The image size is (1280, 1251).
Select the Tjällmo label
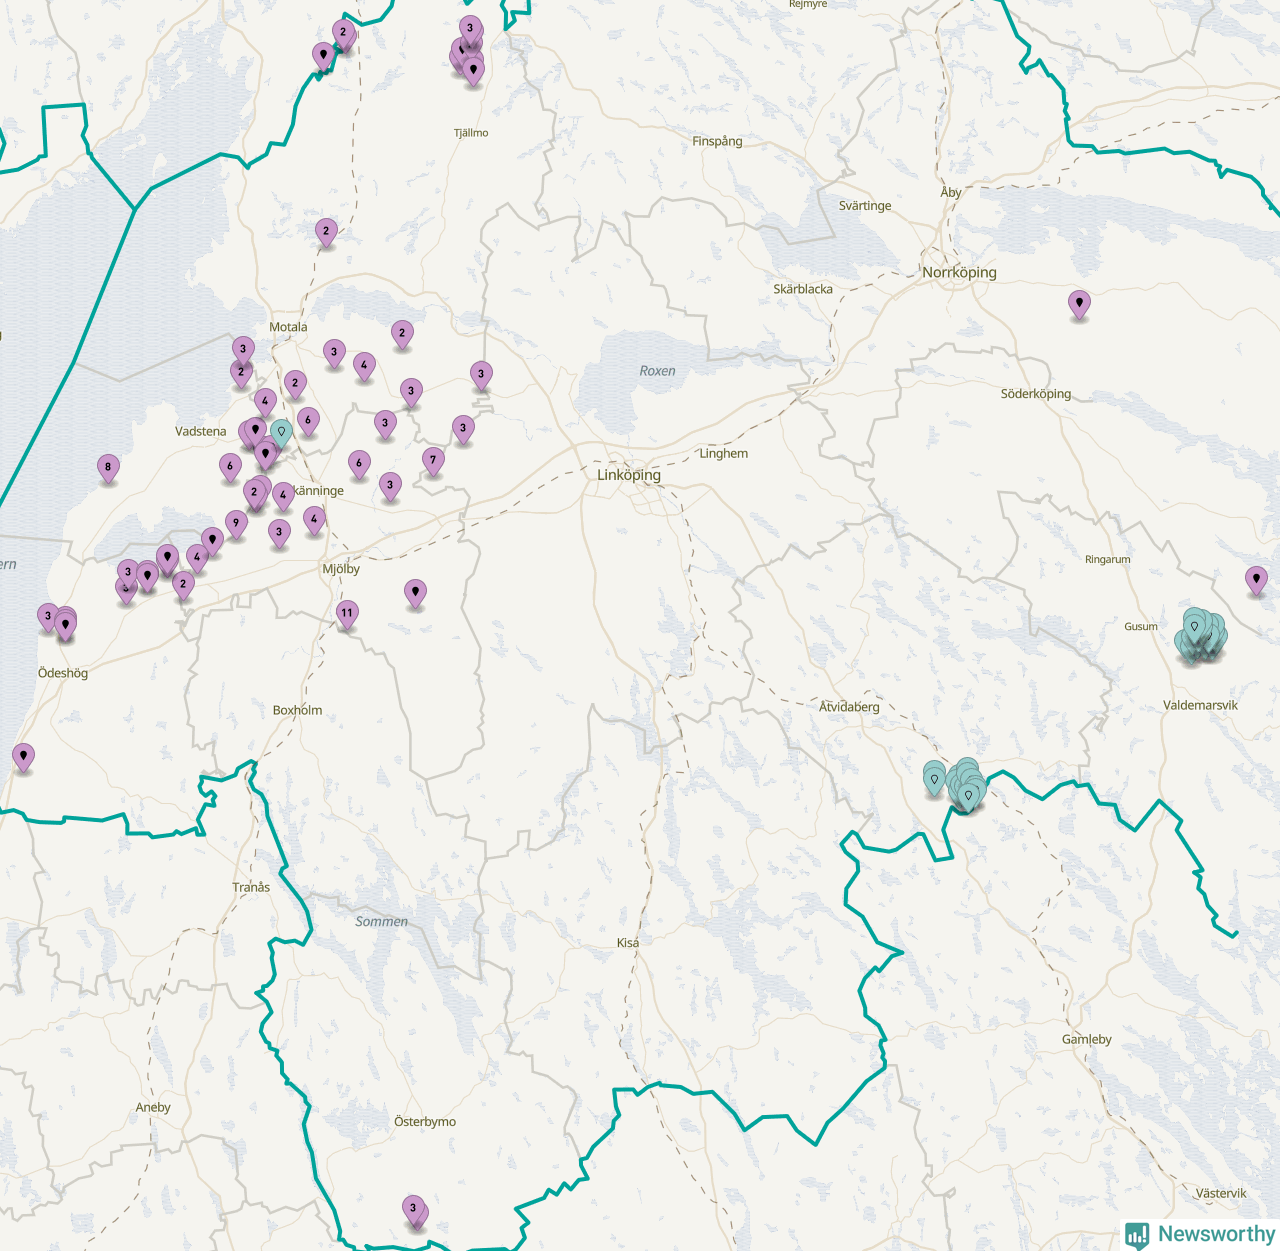point(471,133)
